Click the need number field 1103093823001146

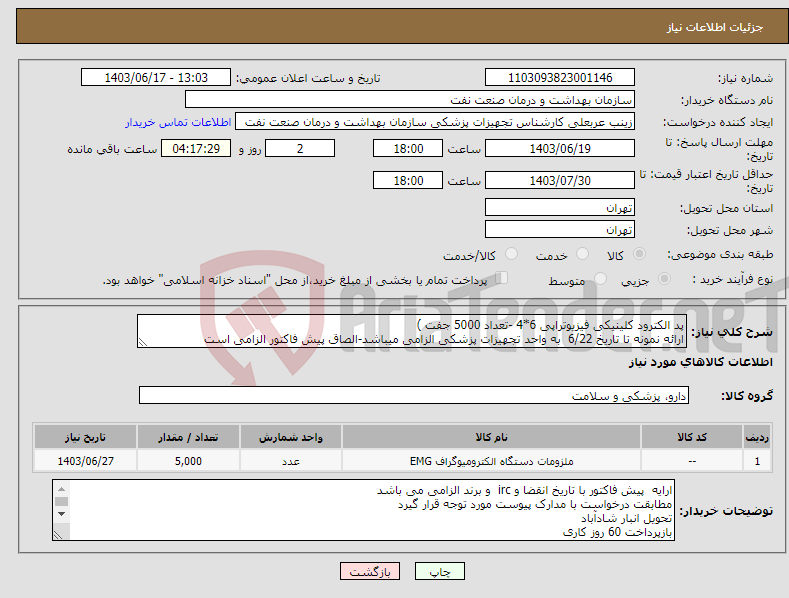tap(560, 78)
